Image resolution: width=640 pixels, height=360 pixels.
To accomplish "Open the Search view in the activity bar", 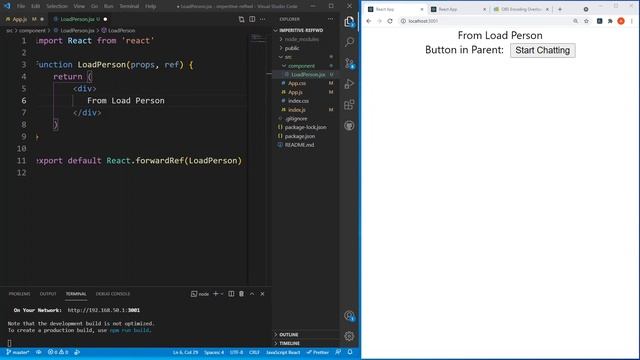I will tap(349, 42).
